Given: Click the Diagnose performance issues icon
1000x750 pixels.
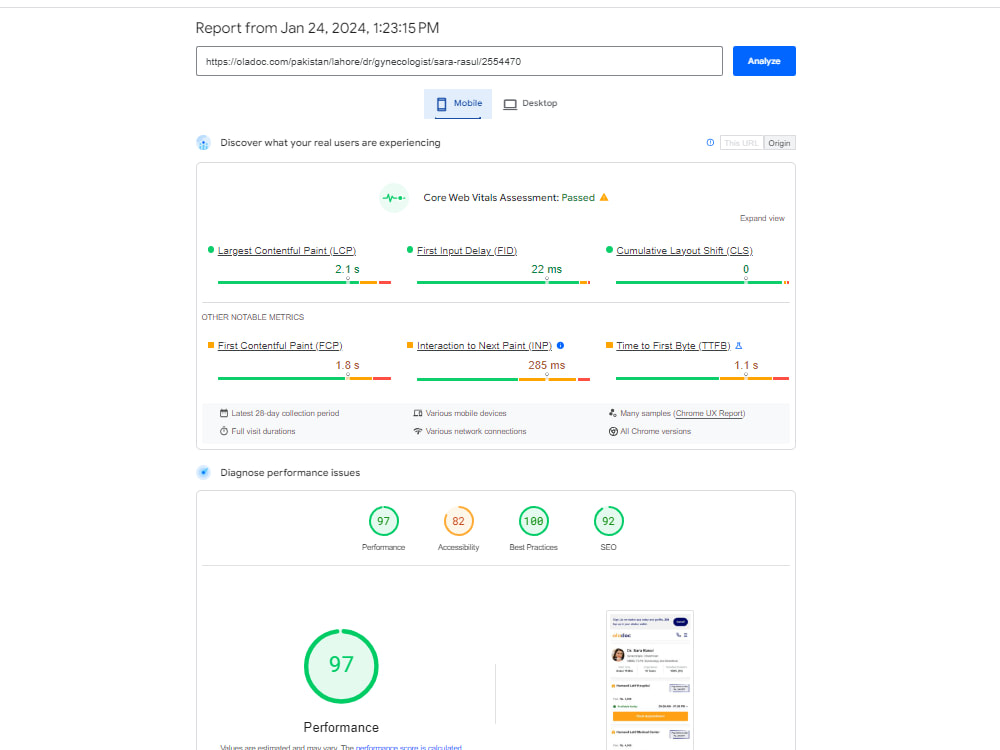Looking at the screenshot, I should (203, 473).
